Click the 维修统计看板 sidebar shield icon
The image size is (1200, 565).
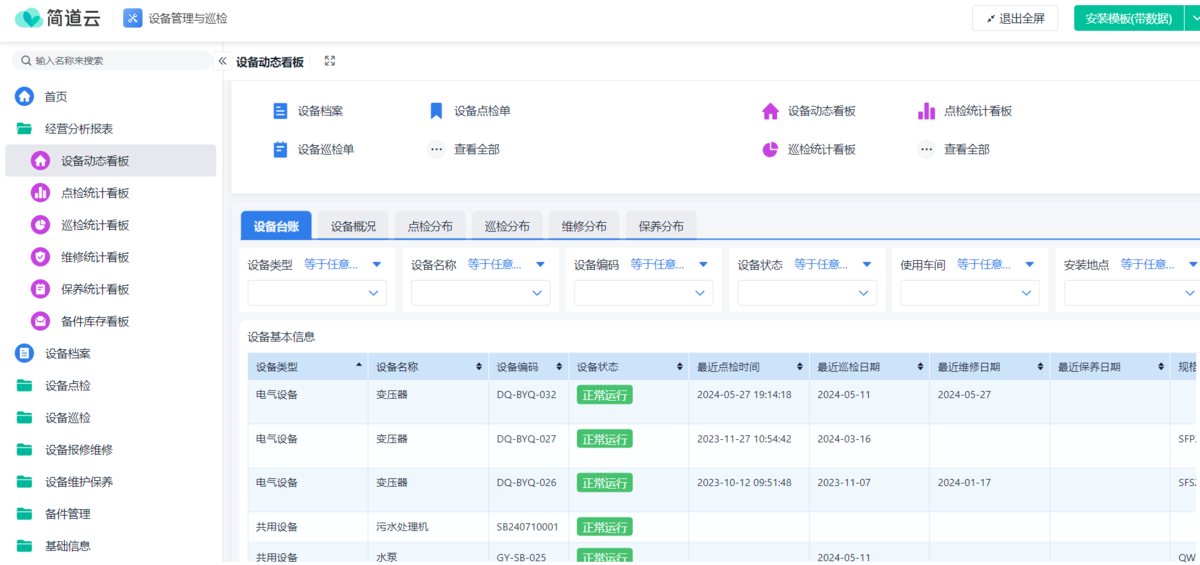(x=40, y=257)
